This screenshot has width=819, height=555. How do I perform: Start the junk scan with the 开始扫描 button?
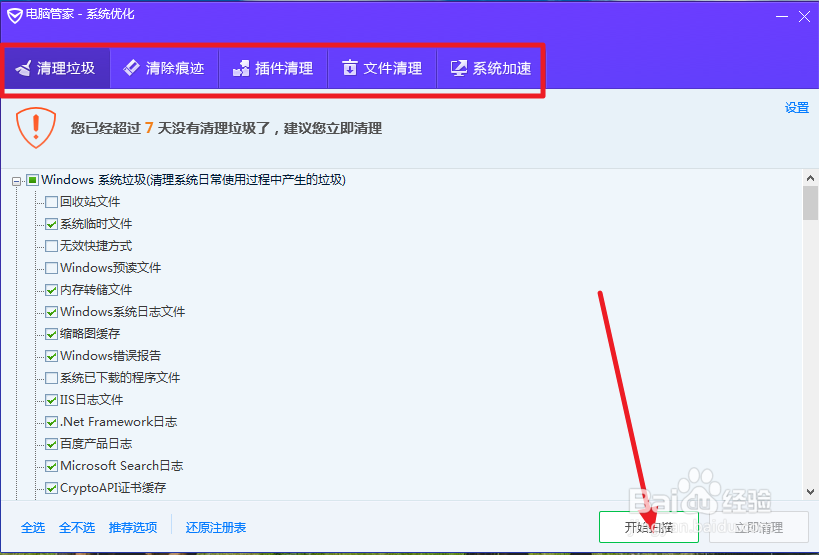pos(649,527)
